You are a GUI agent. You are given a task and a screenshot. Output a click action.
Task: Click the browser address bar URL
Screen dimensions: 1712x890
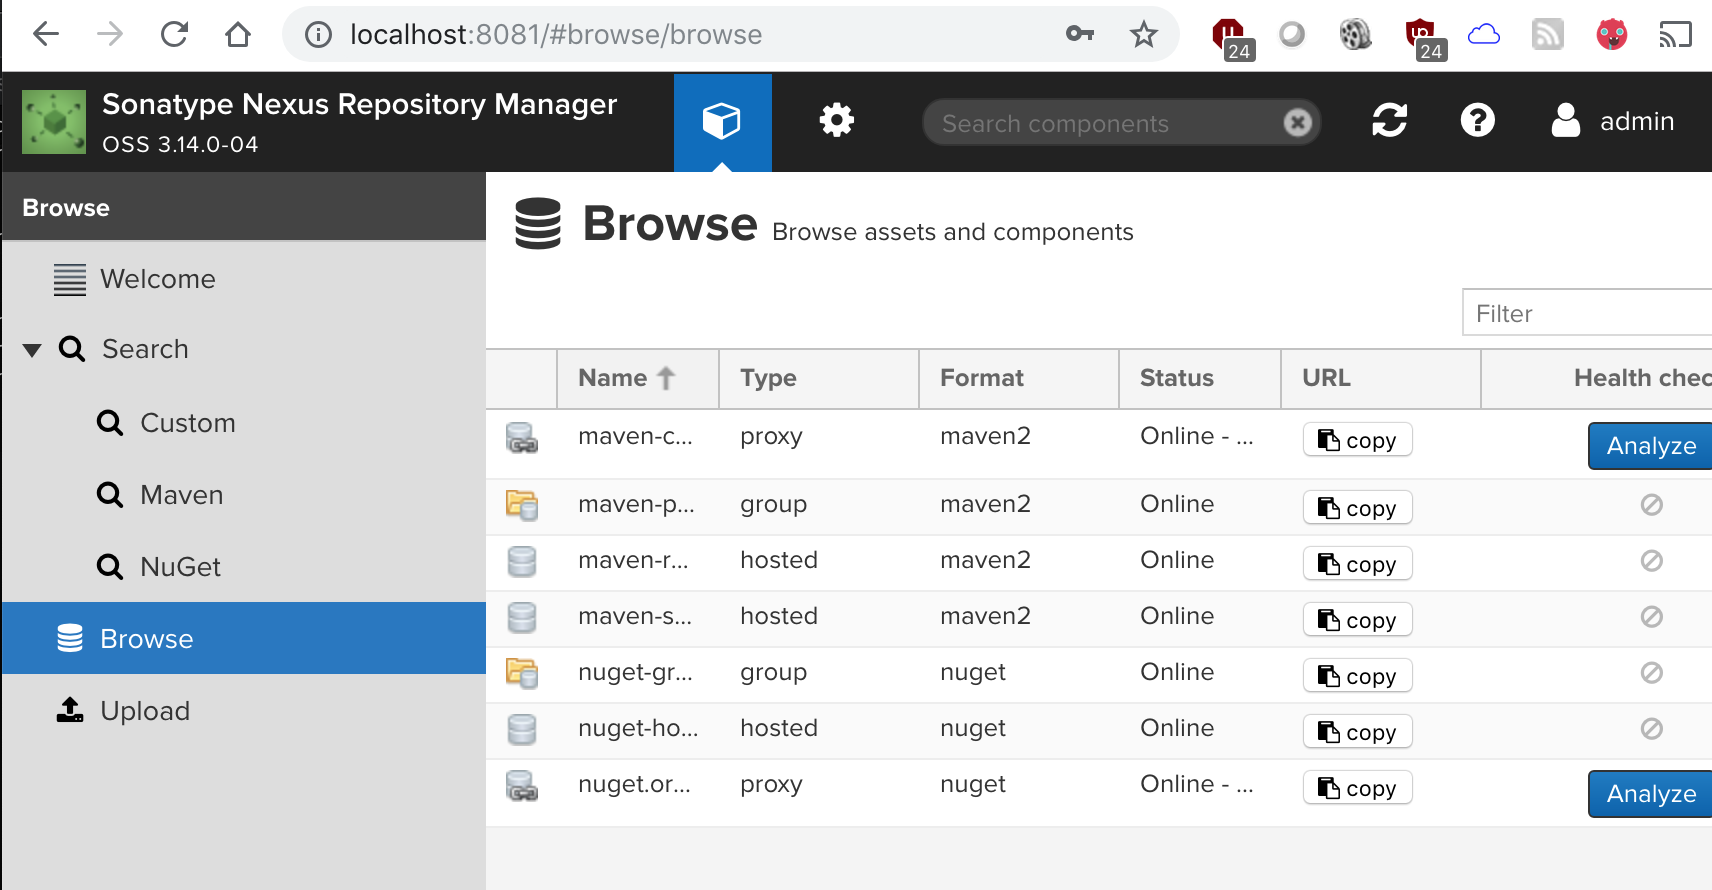(556, 35)
